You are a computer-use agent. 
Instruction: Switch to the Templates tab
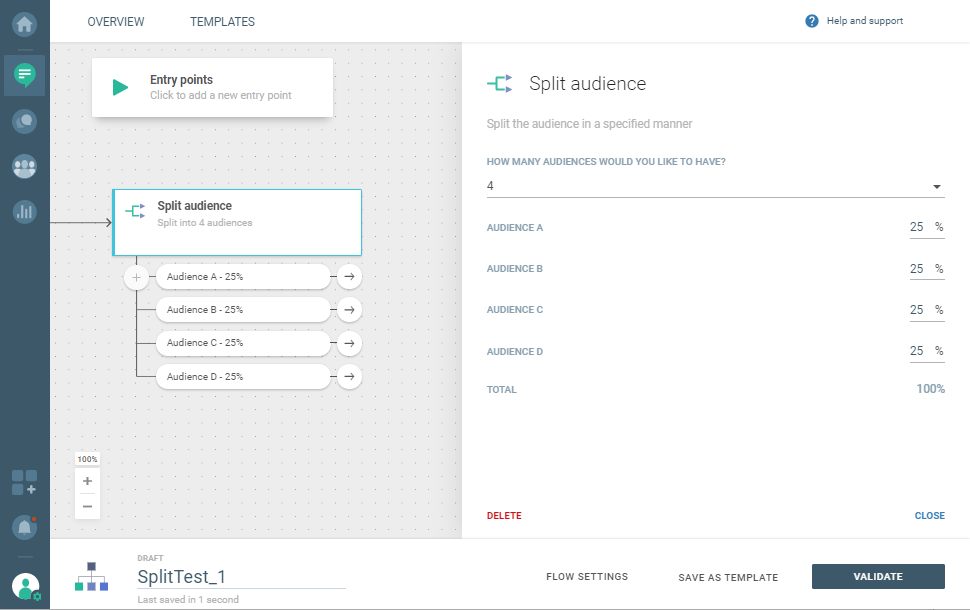pos(222,22)
